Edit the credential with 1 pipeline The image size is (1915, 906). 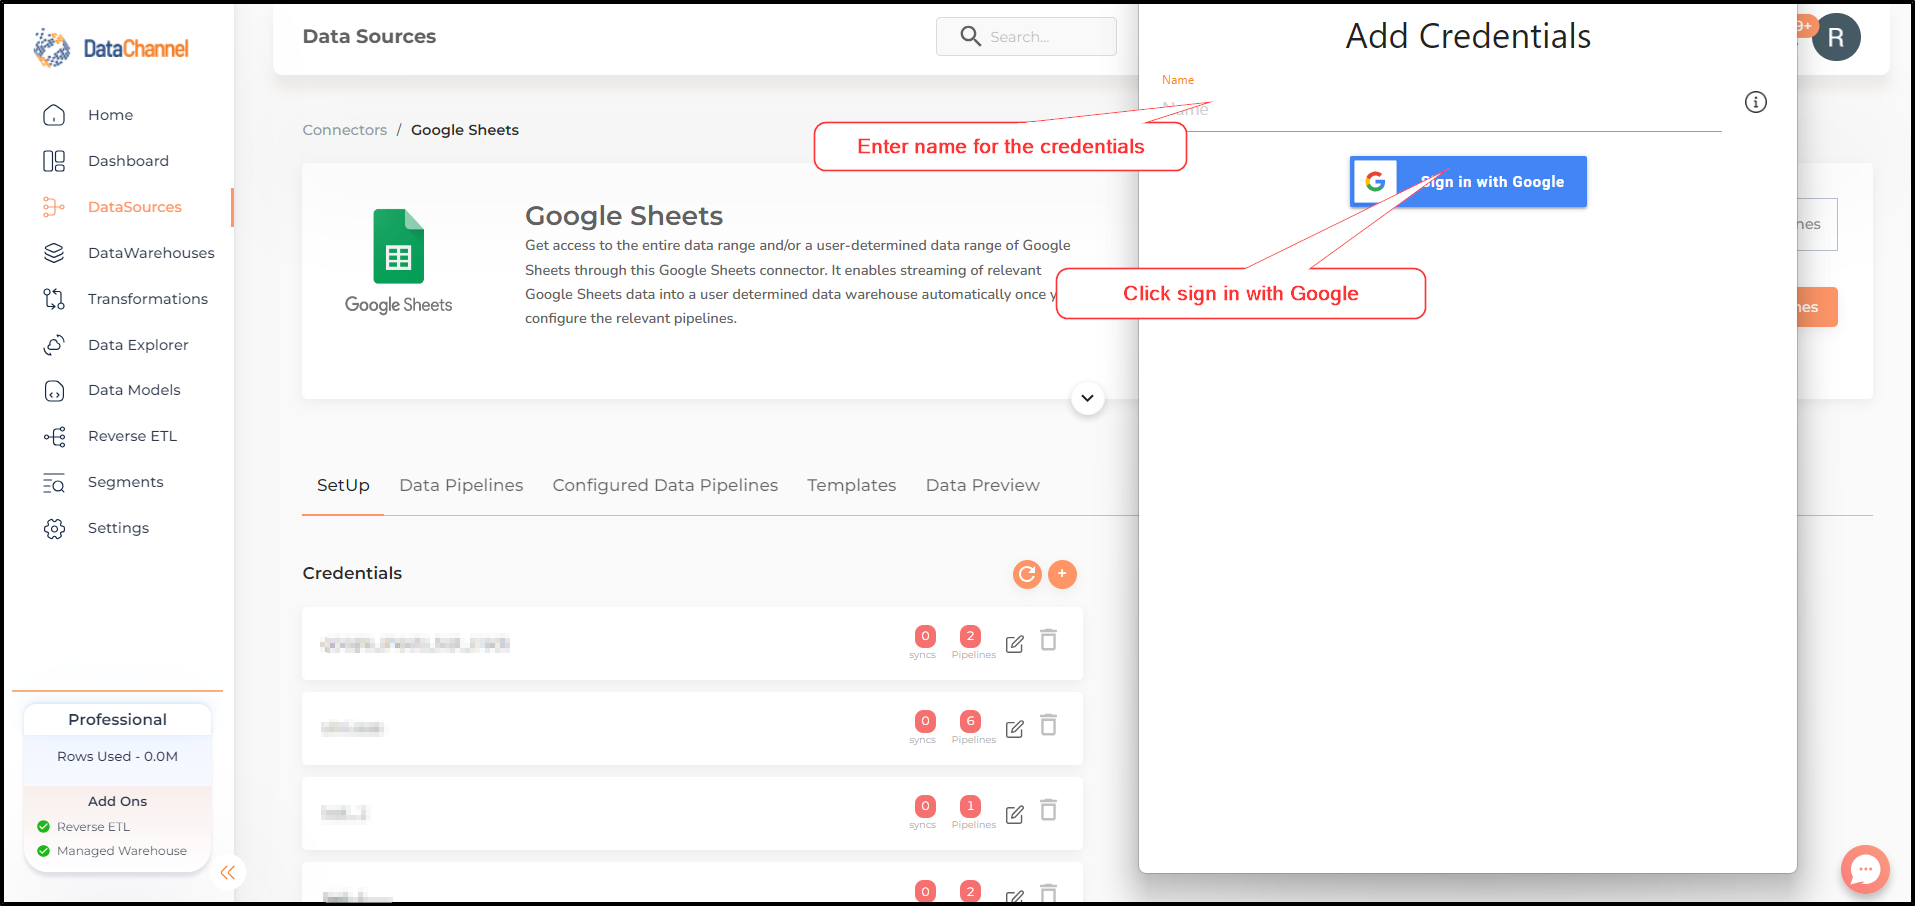(1015, 814)
